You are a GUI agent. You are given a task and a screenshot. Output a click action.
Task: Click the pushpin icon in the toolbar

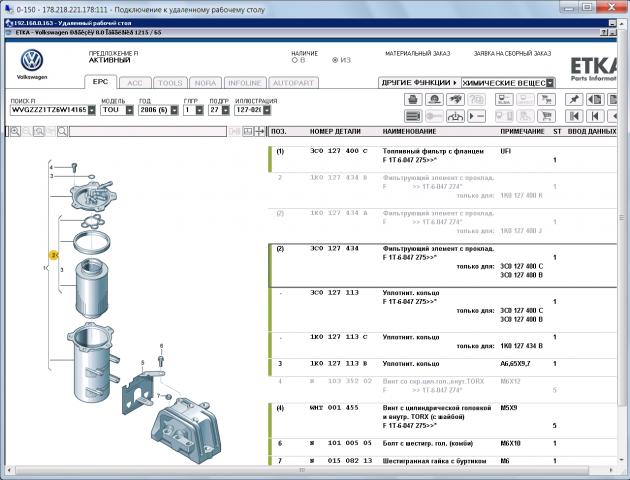[574, 99]
